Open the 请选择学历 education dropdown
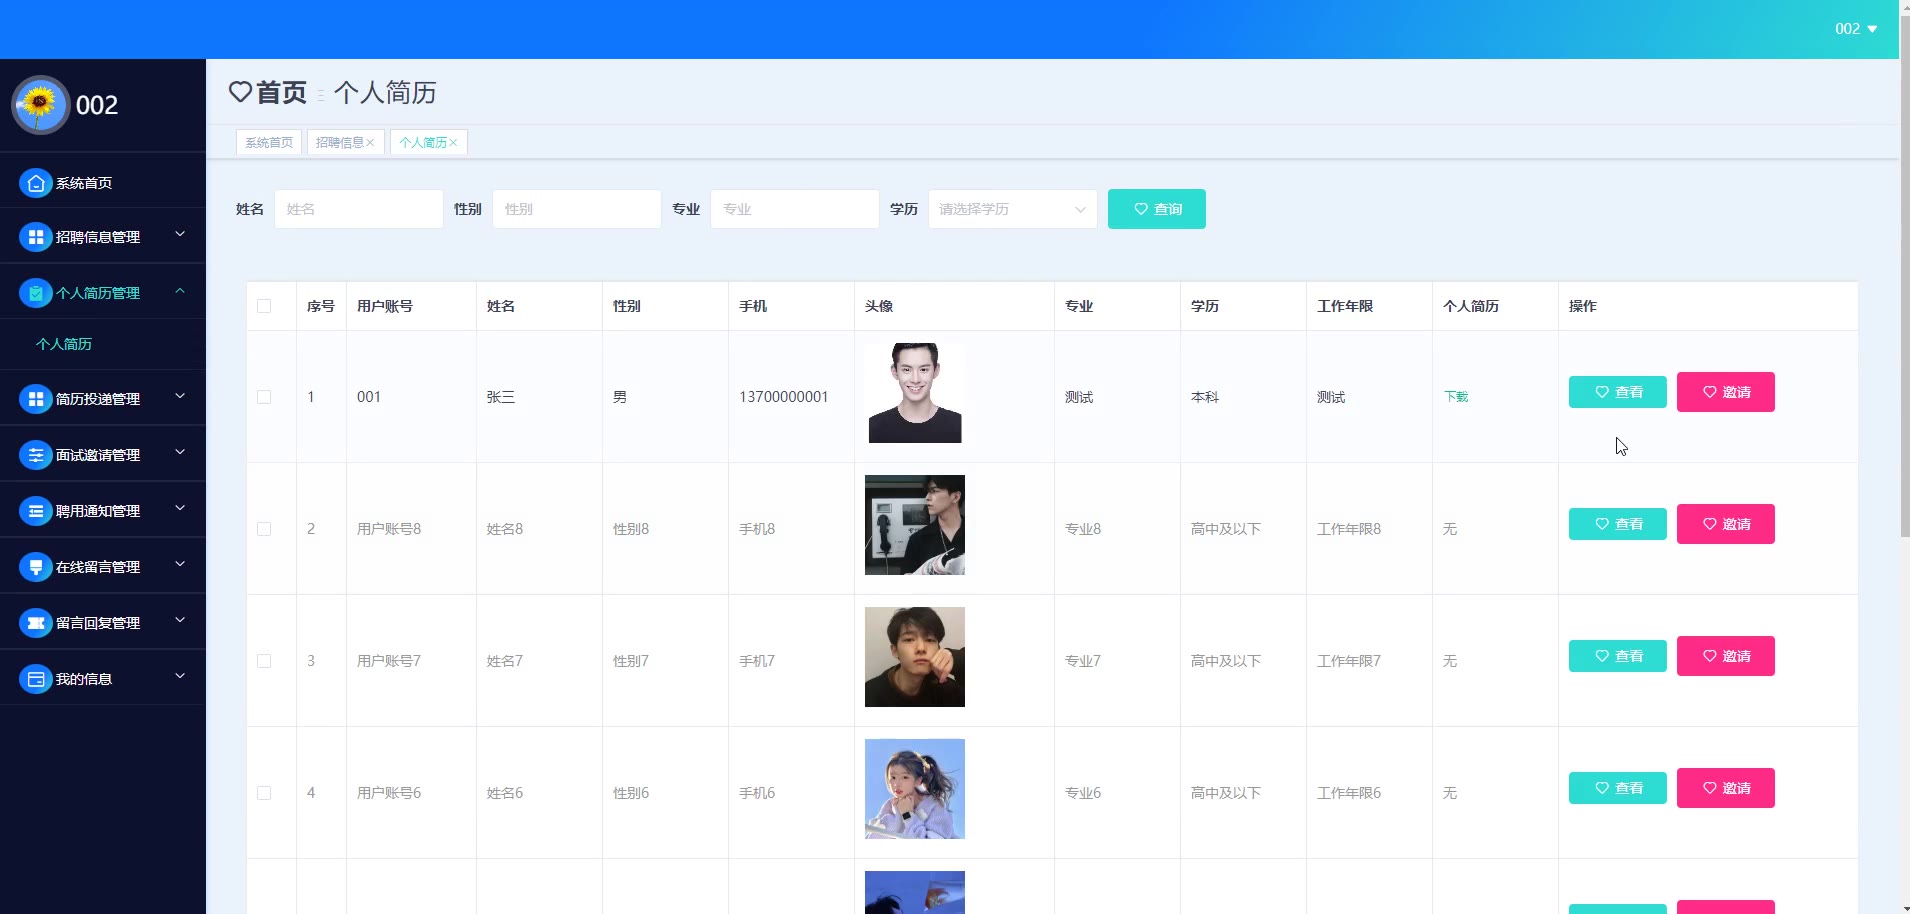Viewport: 1910px width, 914px height. [1013, 209]
